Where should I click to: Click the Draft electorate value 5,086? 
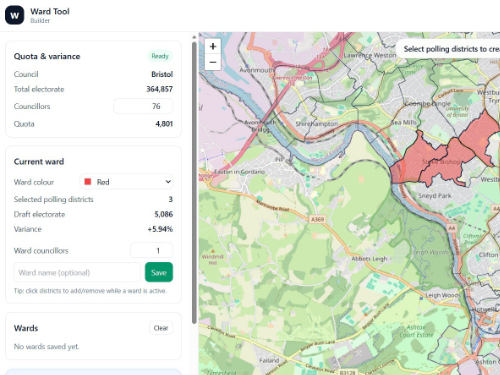point(164,214)
